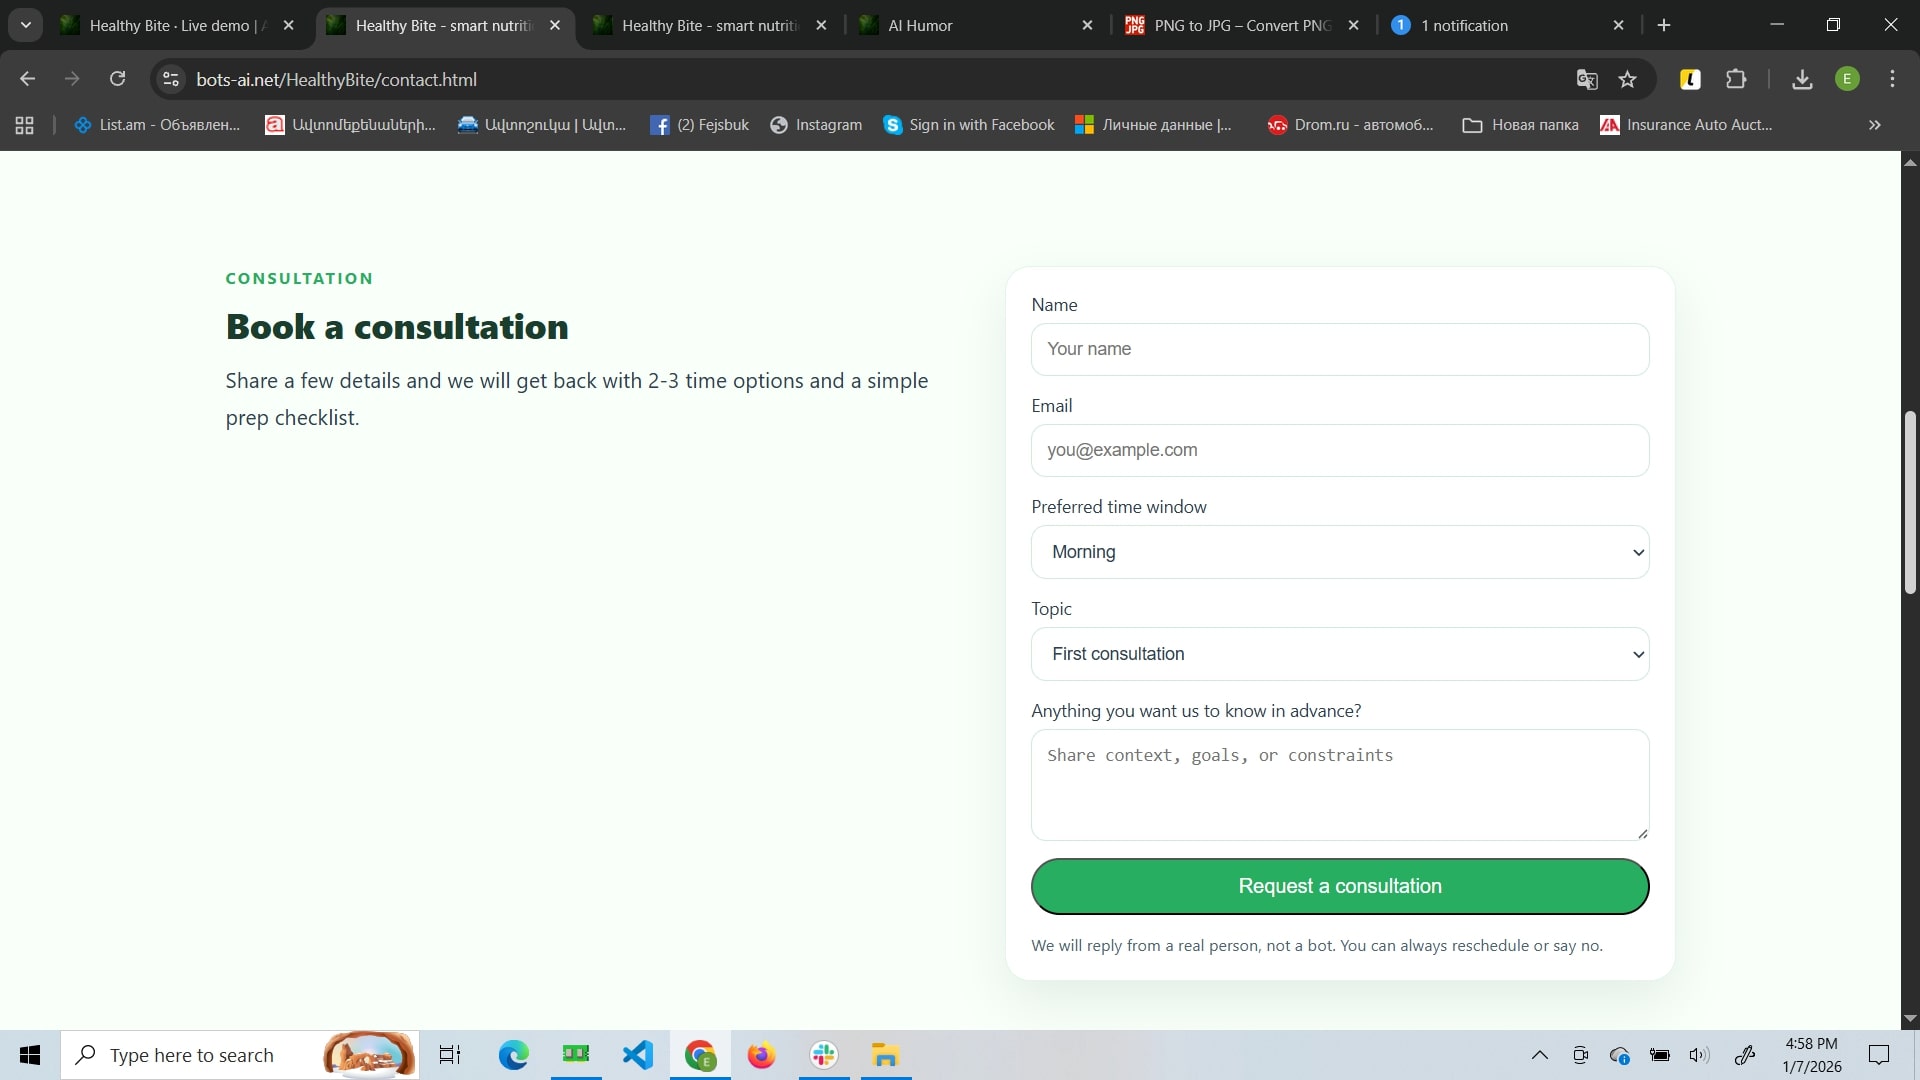Image resolution: width=1920 pixels, height=1080 pixels.
Task: Open the Topic dropdown showing First consultation
Action: click(x=1339, y=654)
